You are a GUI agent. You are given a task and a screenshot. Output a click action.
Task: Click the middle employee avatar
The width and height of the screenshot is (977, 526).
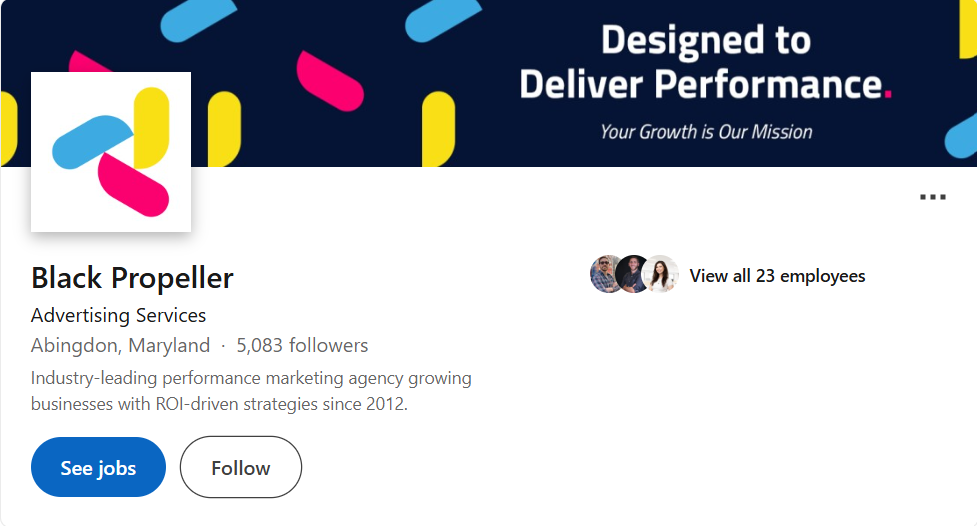633,275
